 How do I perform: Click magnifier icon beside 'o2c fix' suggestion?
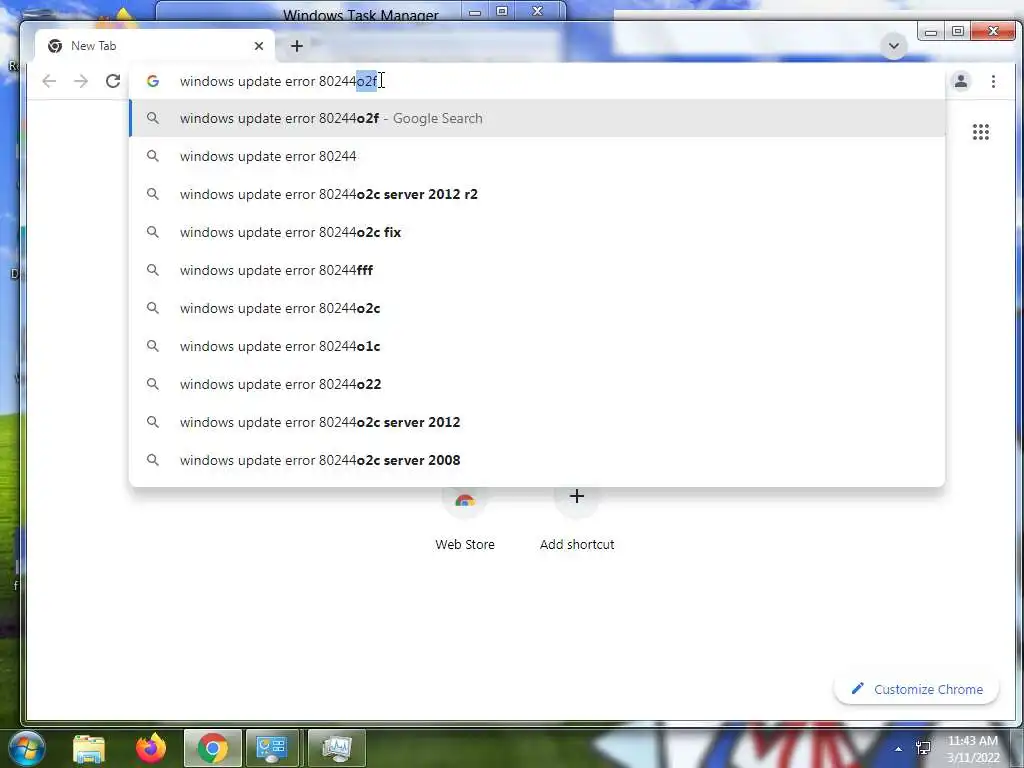tap(152, 232)
